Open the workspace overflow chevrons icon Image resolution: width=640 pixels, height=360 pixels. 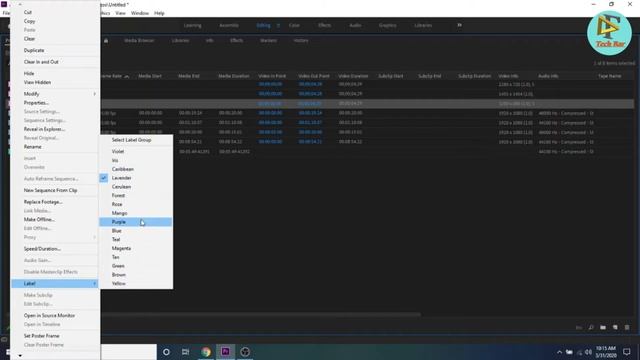[x=460, y=25]
